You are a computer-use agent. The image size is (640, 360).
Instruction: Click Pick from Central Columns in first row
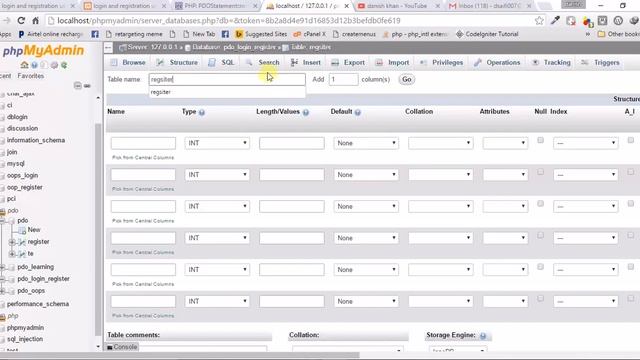coord(143,158)
